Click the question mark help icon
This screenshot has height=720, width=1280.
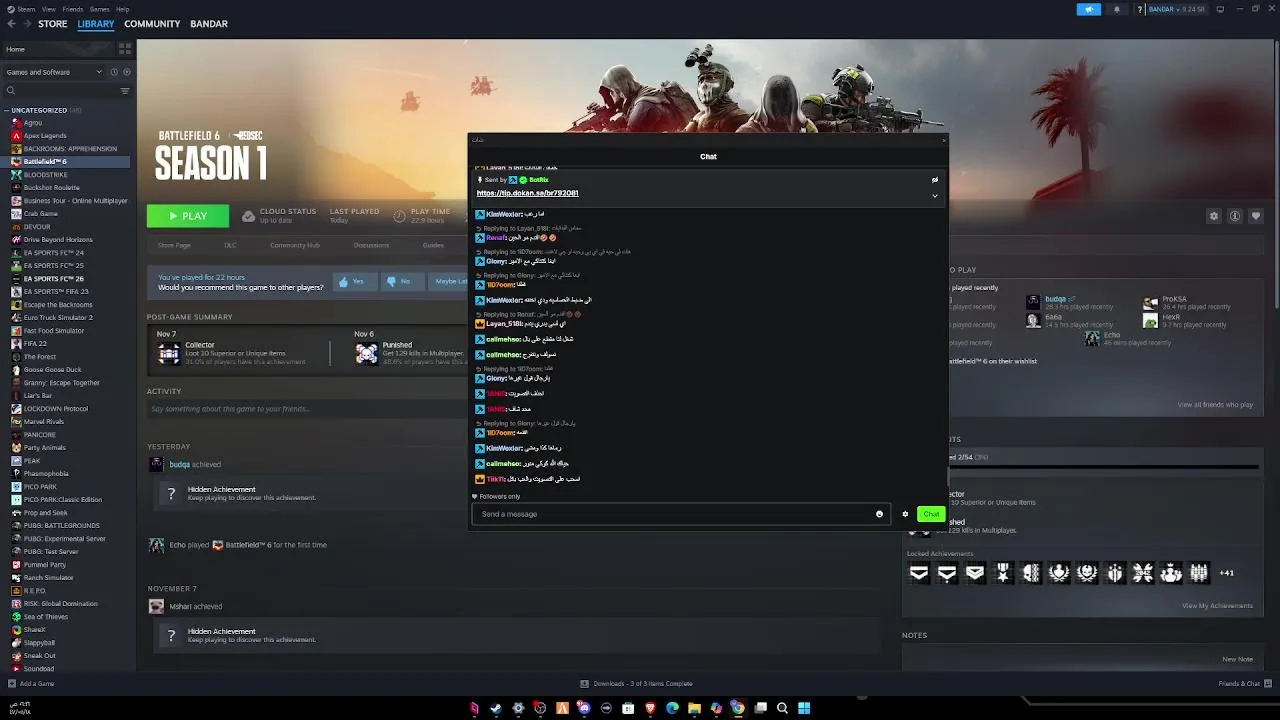1140,9
